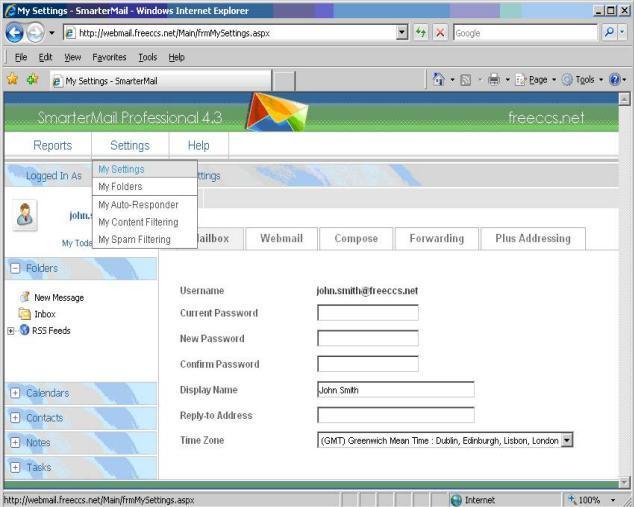
Task: Click the browser Back arrow button
Action: point(15,33)
